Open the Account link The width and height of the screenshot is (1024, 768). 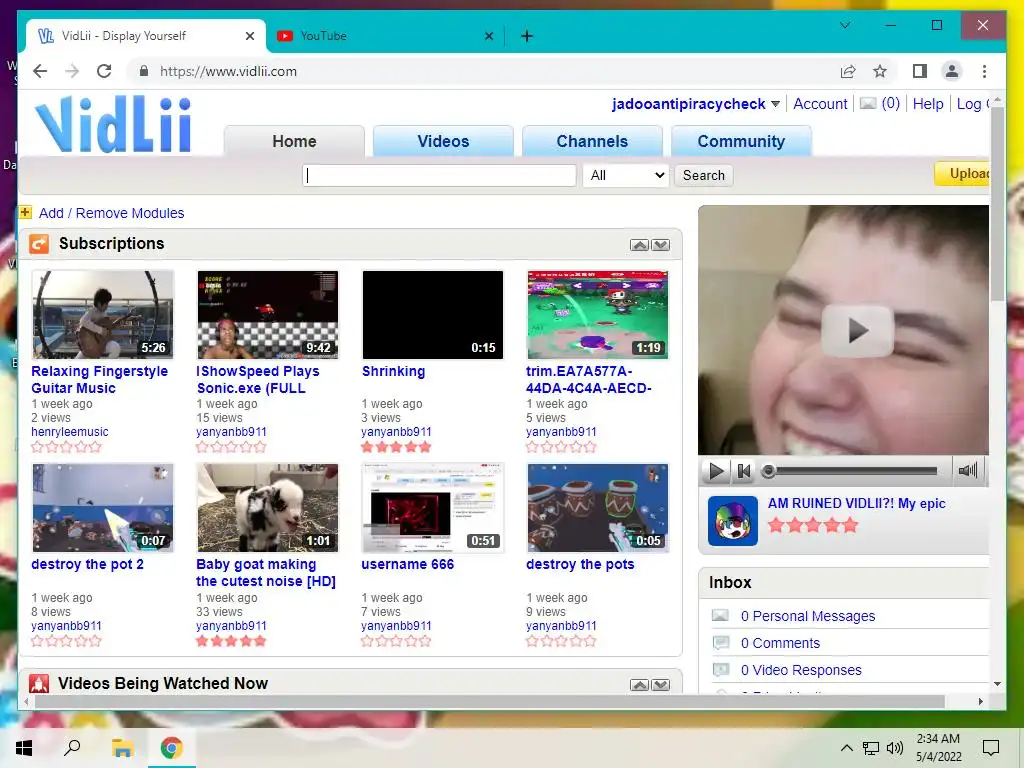tap(820, 104)
